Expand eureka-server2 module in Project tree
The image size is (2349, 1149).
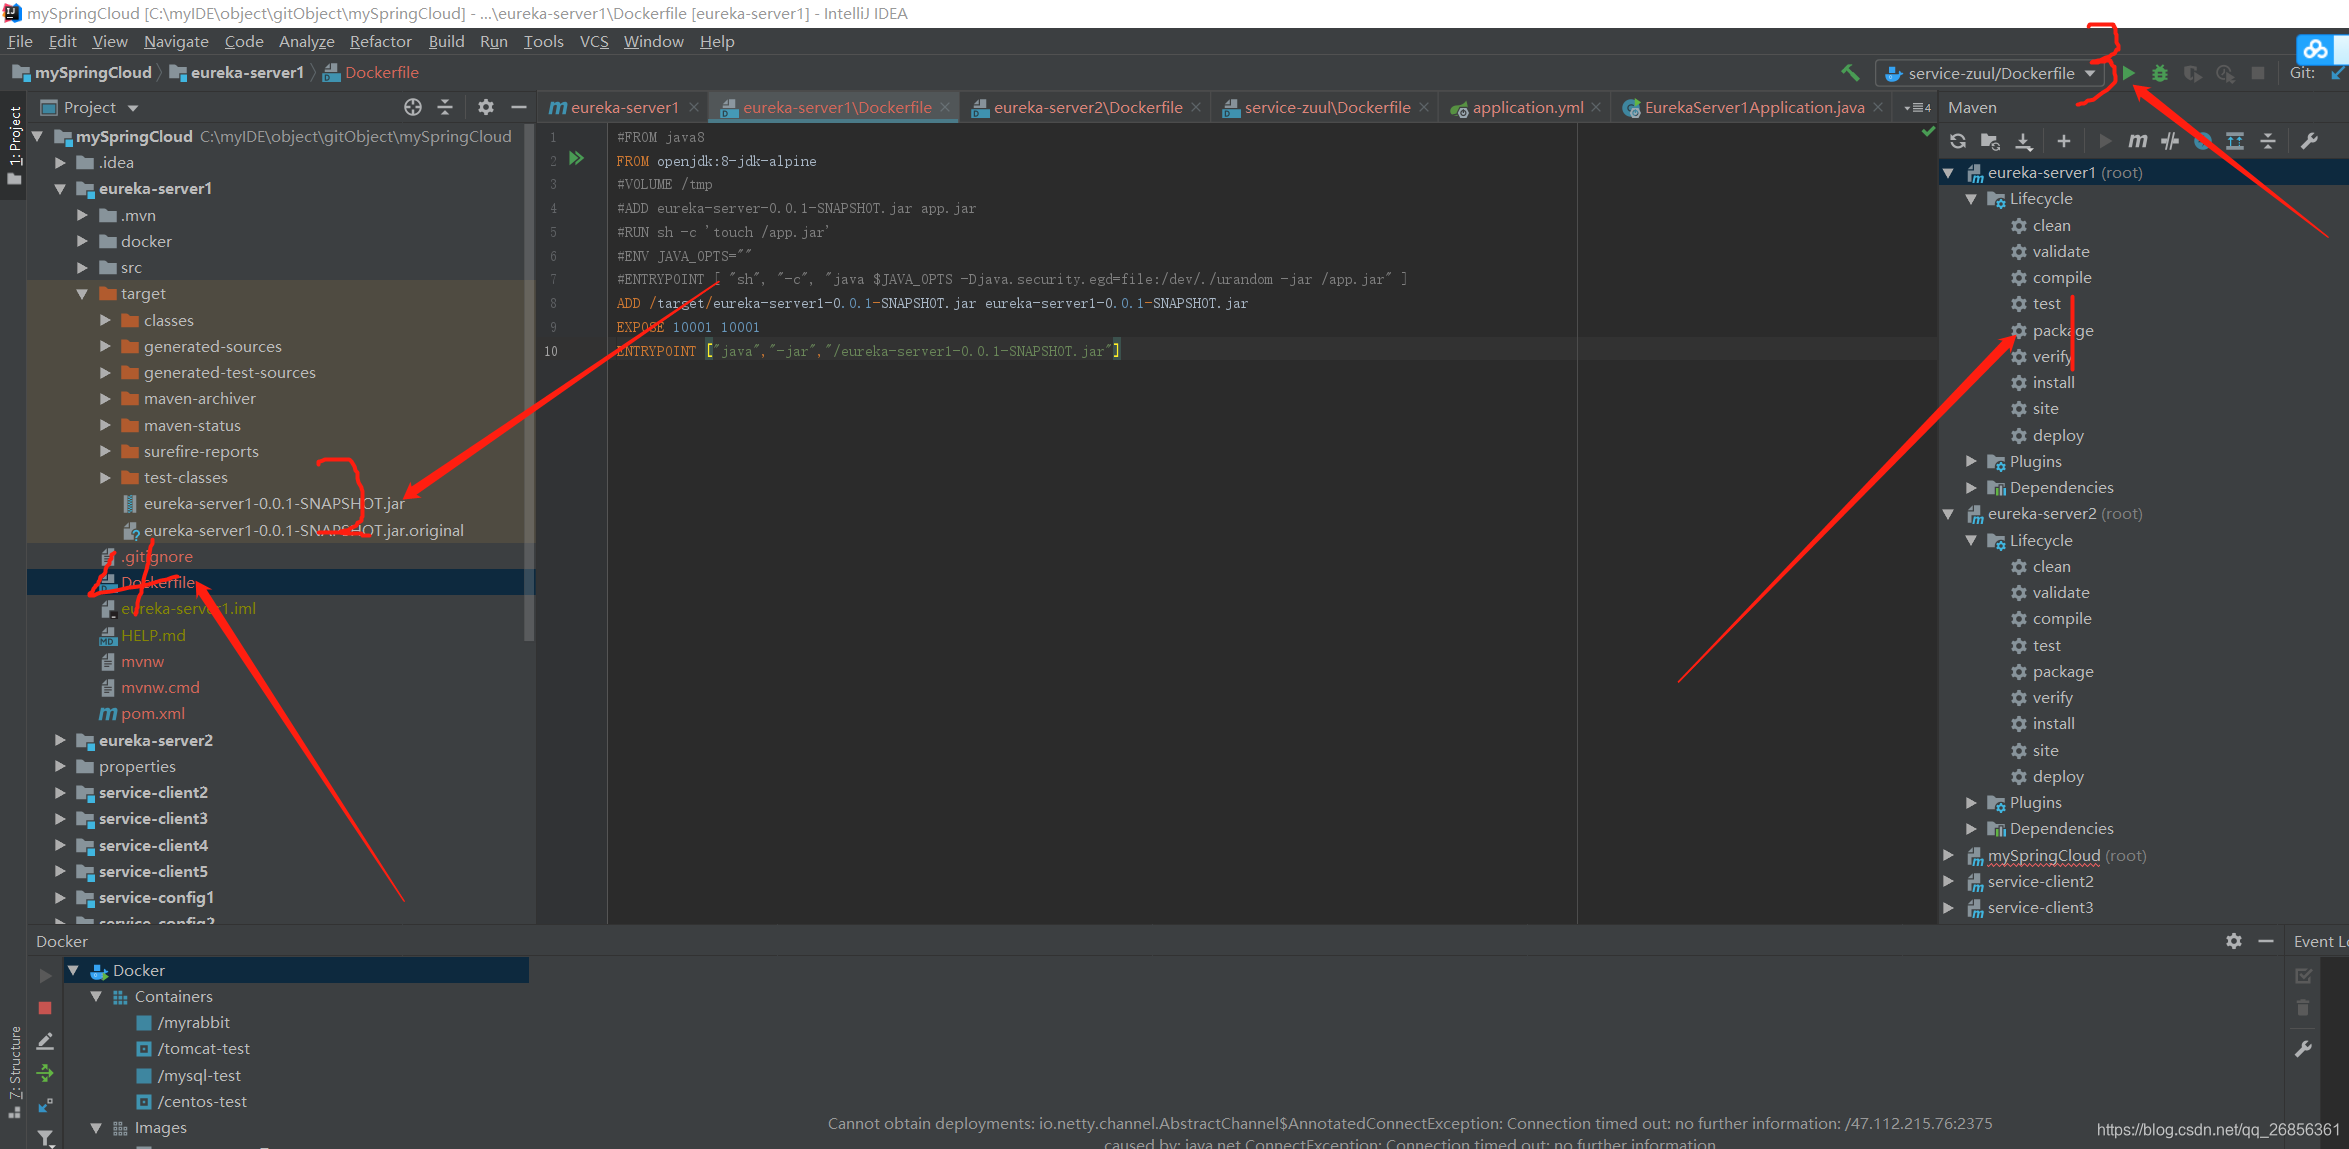click(60, 740)
